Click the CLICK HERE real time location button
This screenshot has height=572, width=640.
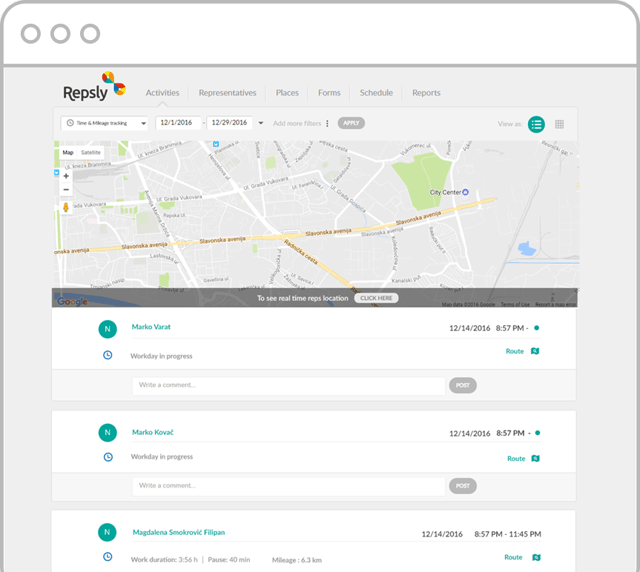pyautogui.click(x=376, y=298)
